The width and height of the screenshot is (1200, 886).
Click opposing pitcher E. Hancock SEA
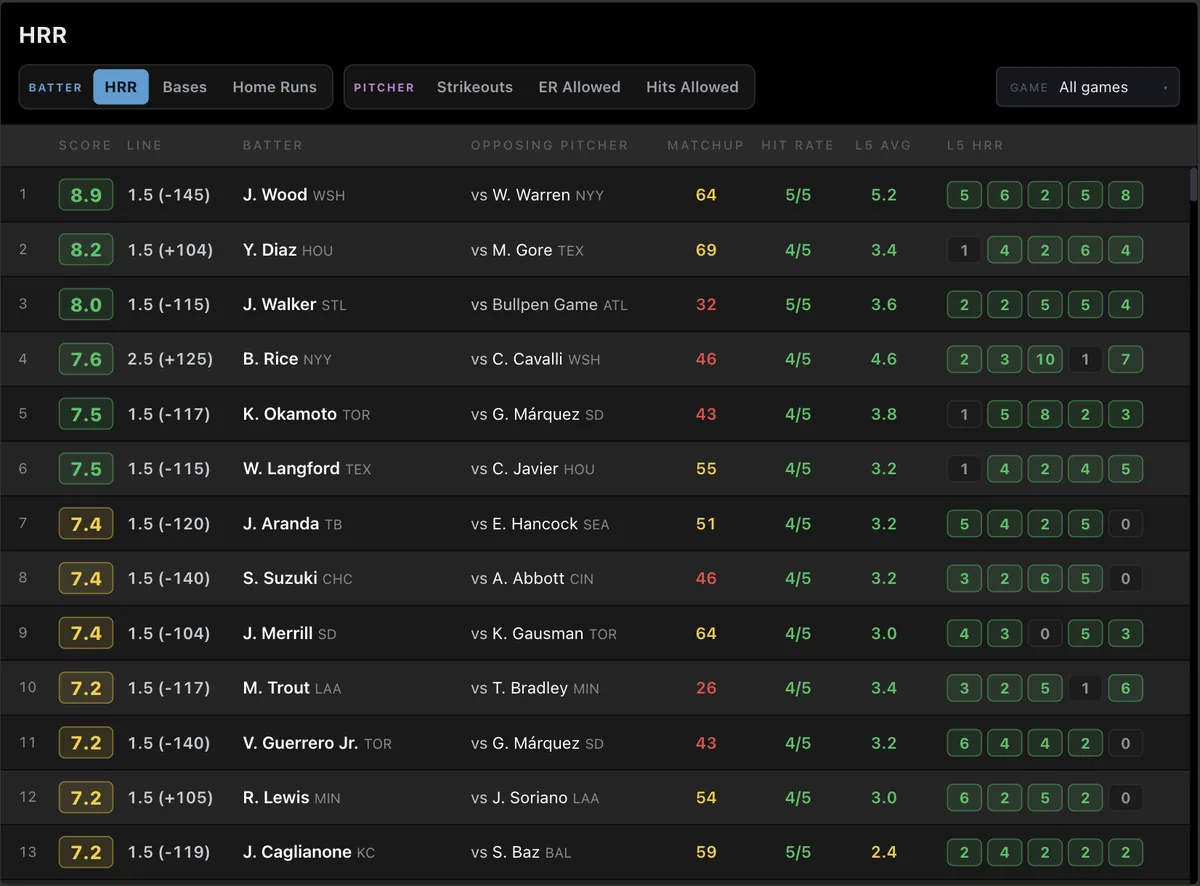tap(540, 524)
